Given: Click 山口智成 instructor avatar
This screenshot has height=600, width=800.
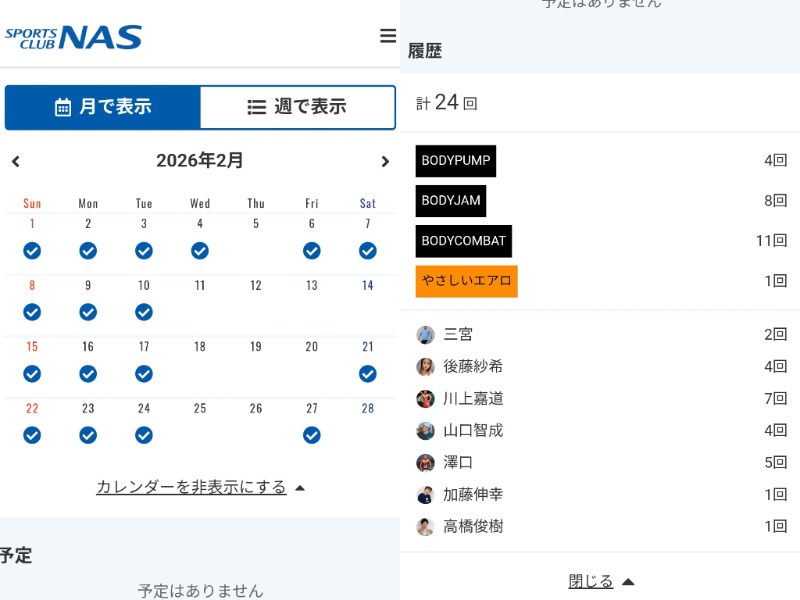Looking at the screenshot, I should click(x=425, y=431).
